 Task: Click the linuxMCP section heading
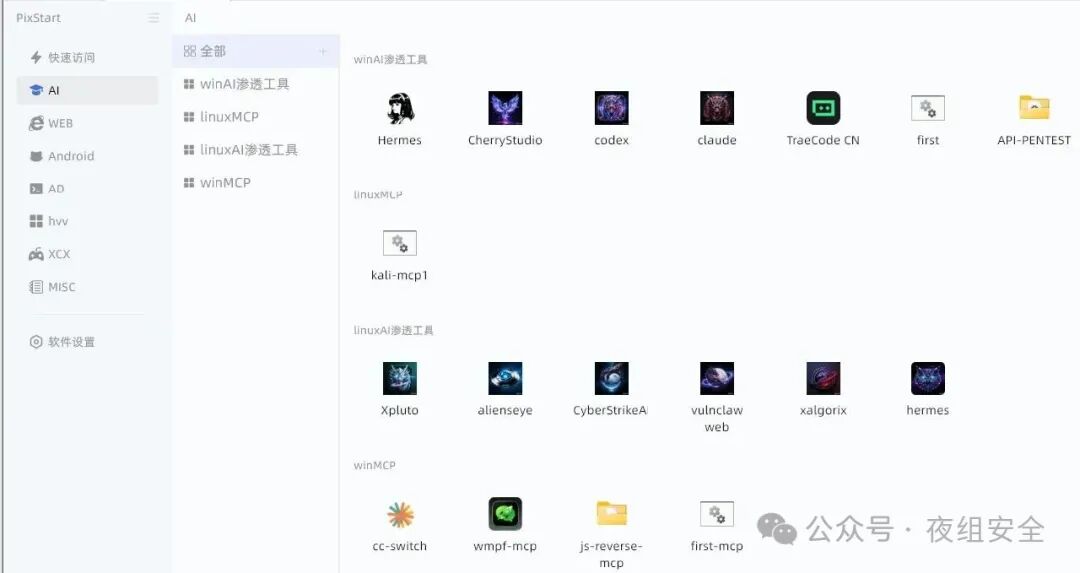(378, 195)
